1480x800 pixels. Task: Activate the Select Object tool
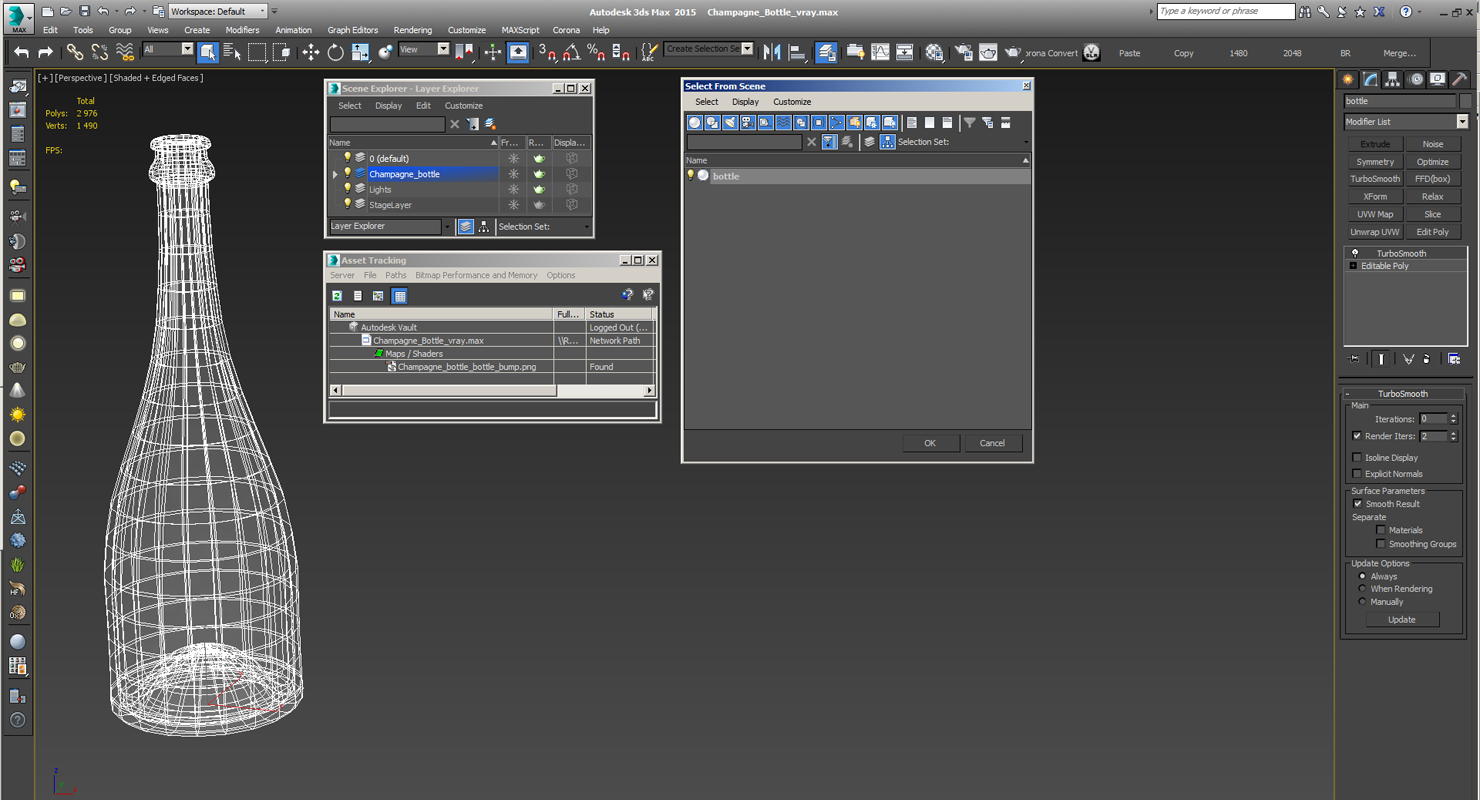pyautogui.click(x=208, y=52)
